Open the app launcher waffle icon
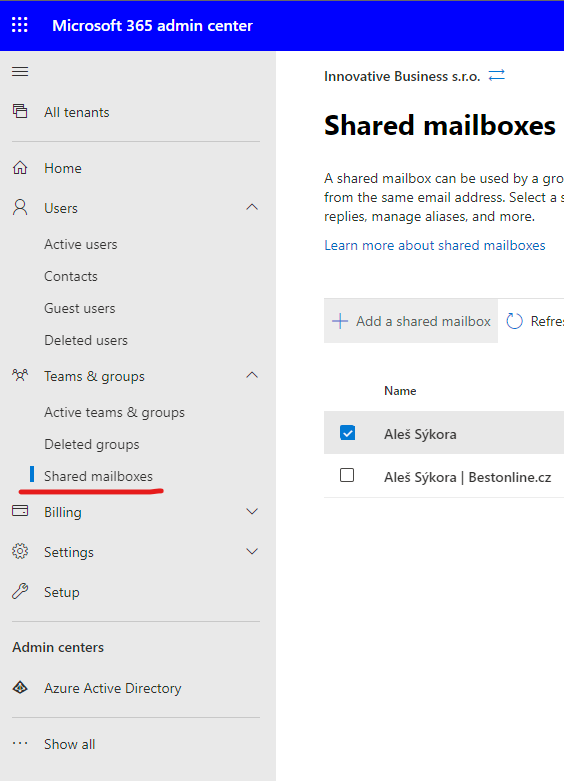The image size is (564, 781). point(20,25)
